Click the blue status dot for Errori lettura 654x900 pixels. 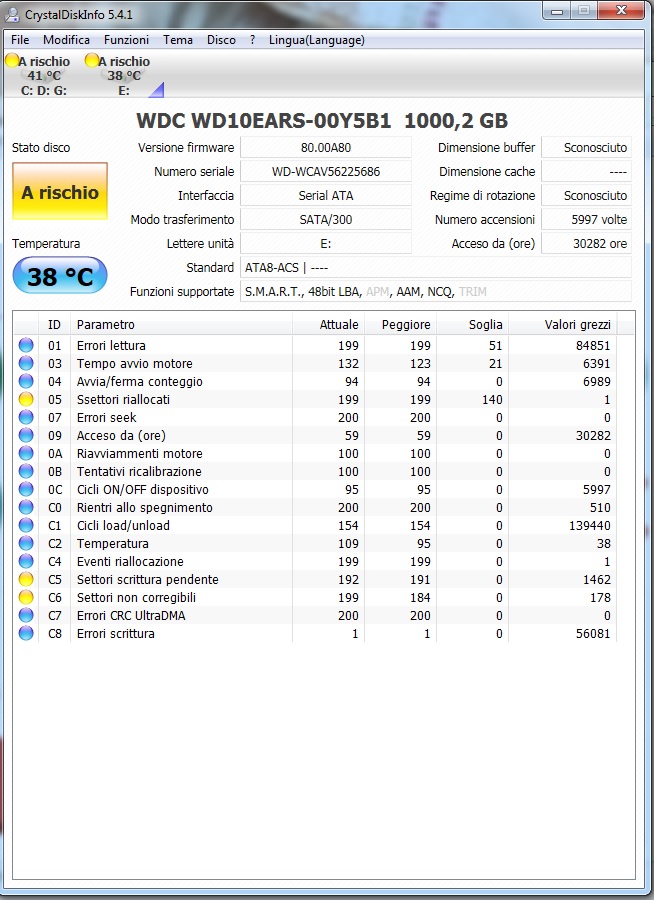pos(26,345)
